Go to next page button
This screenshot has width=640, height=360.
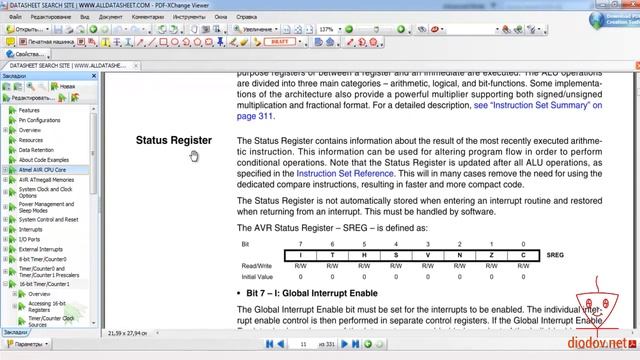344,344
